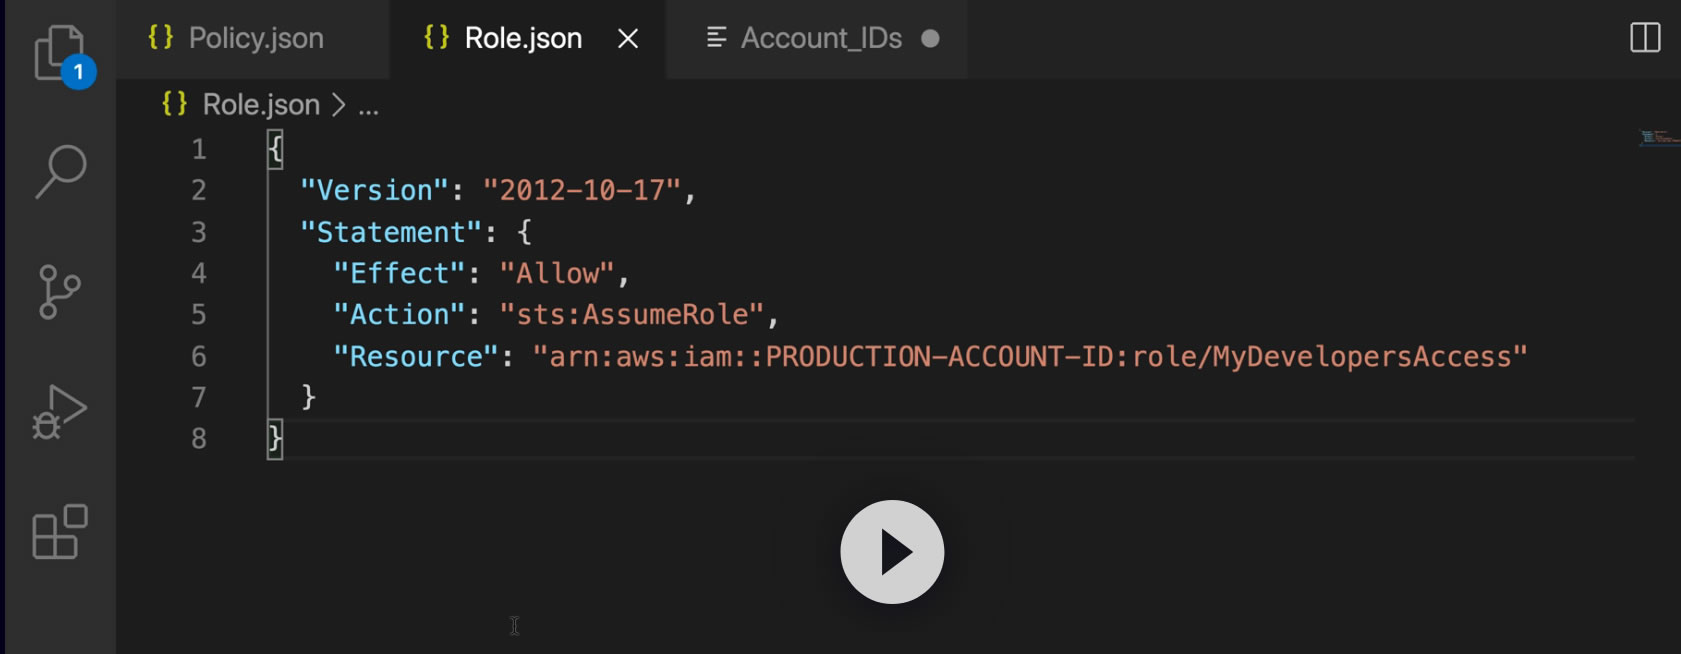The height and width of the screenshot is (654, 1681).
Task: Switch to the Policy.json tab
Action: (256, 38)
